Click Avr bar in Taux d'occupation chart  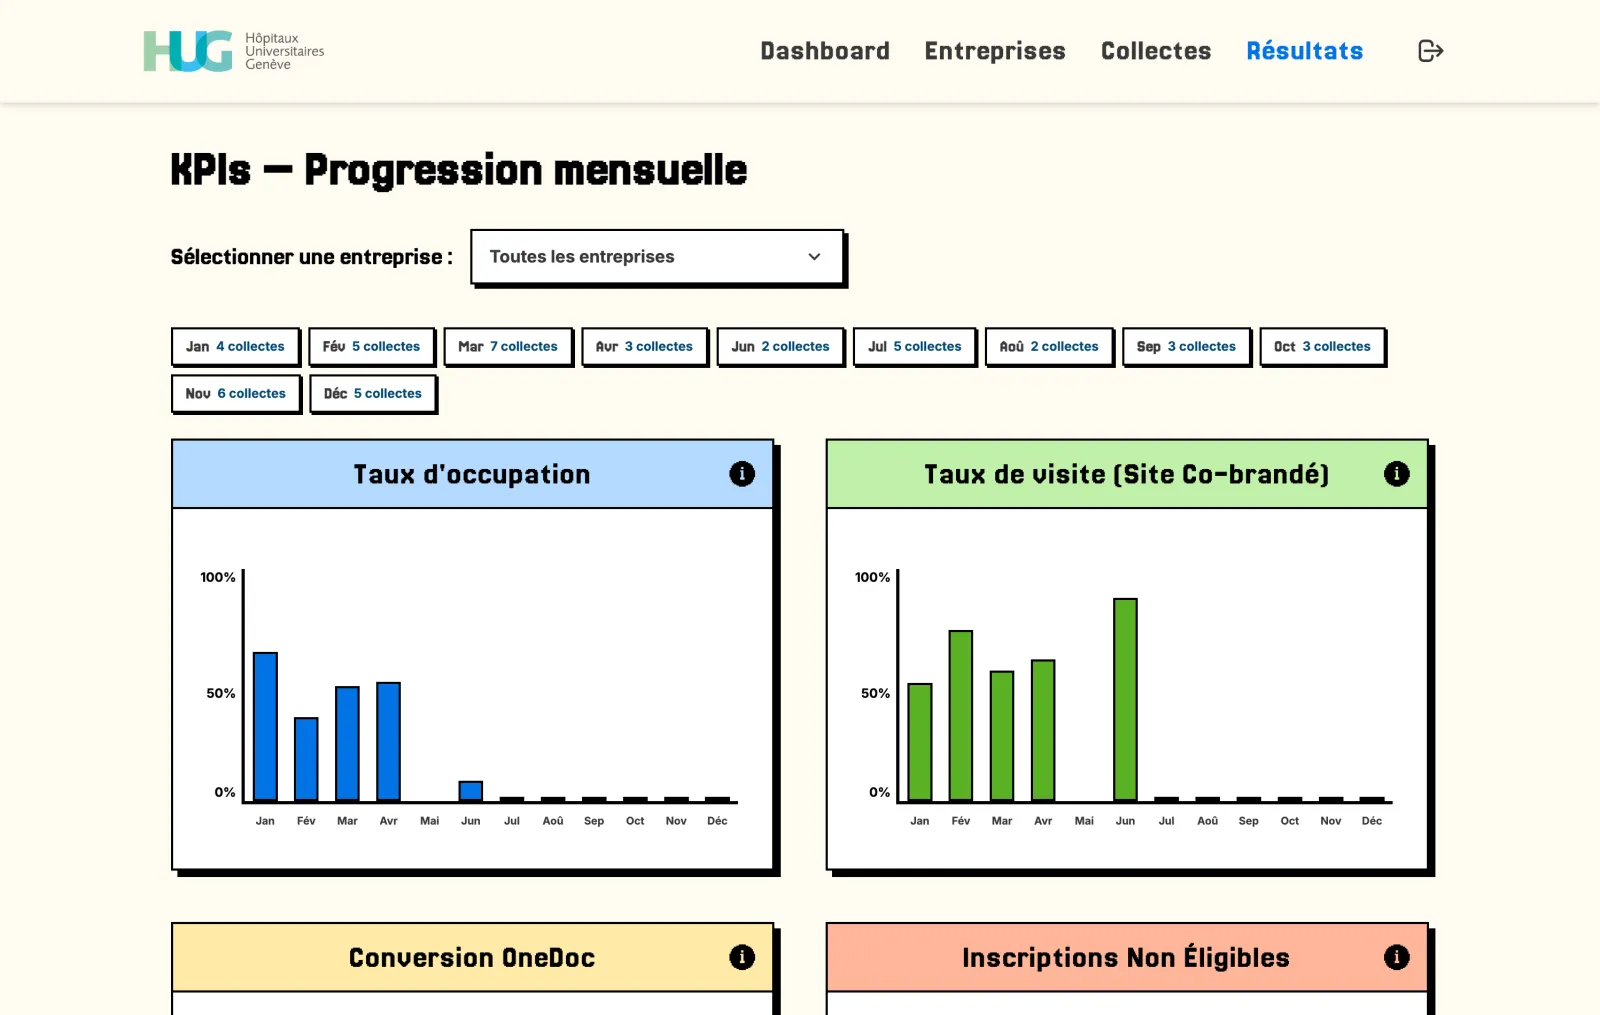tap(388, 742)
